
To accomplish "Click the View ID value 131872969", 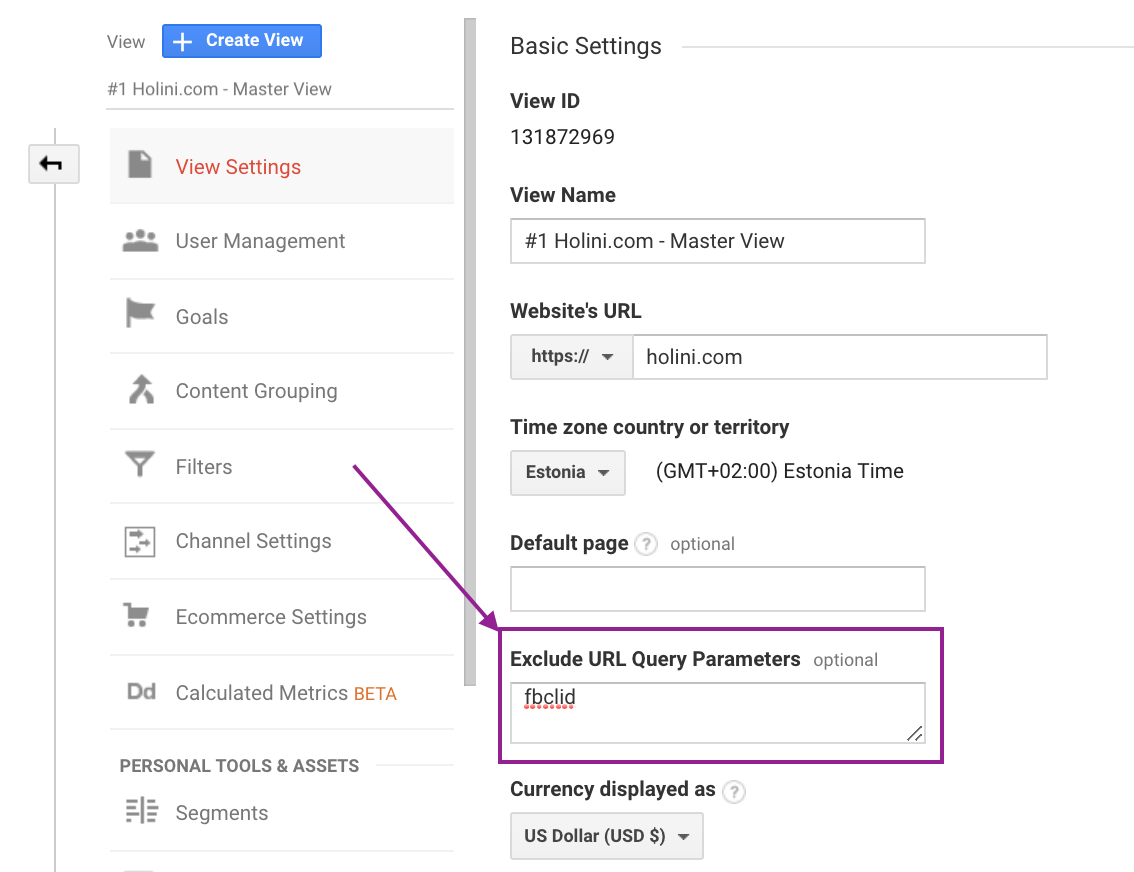I will coord(563,137).
